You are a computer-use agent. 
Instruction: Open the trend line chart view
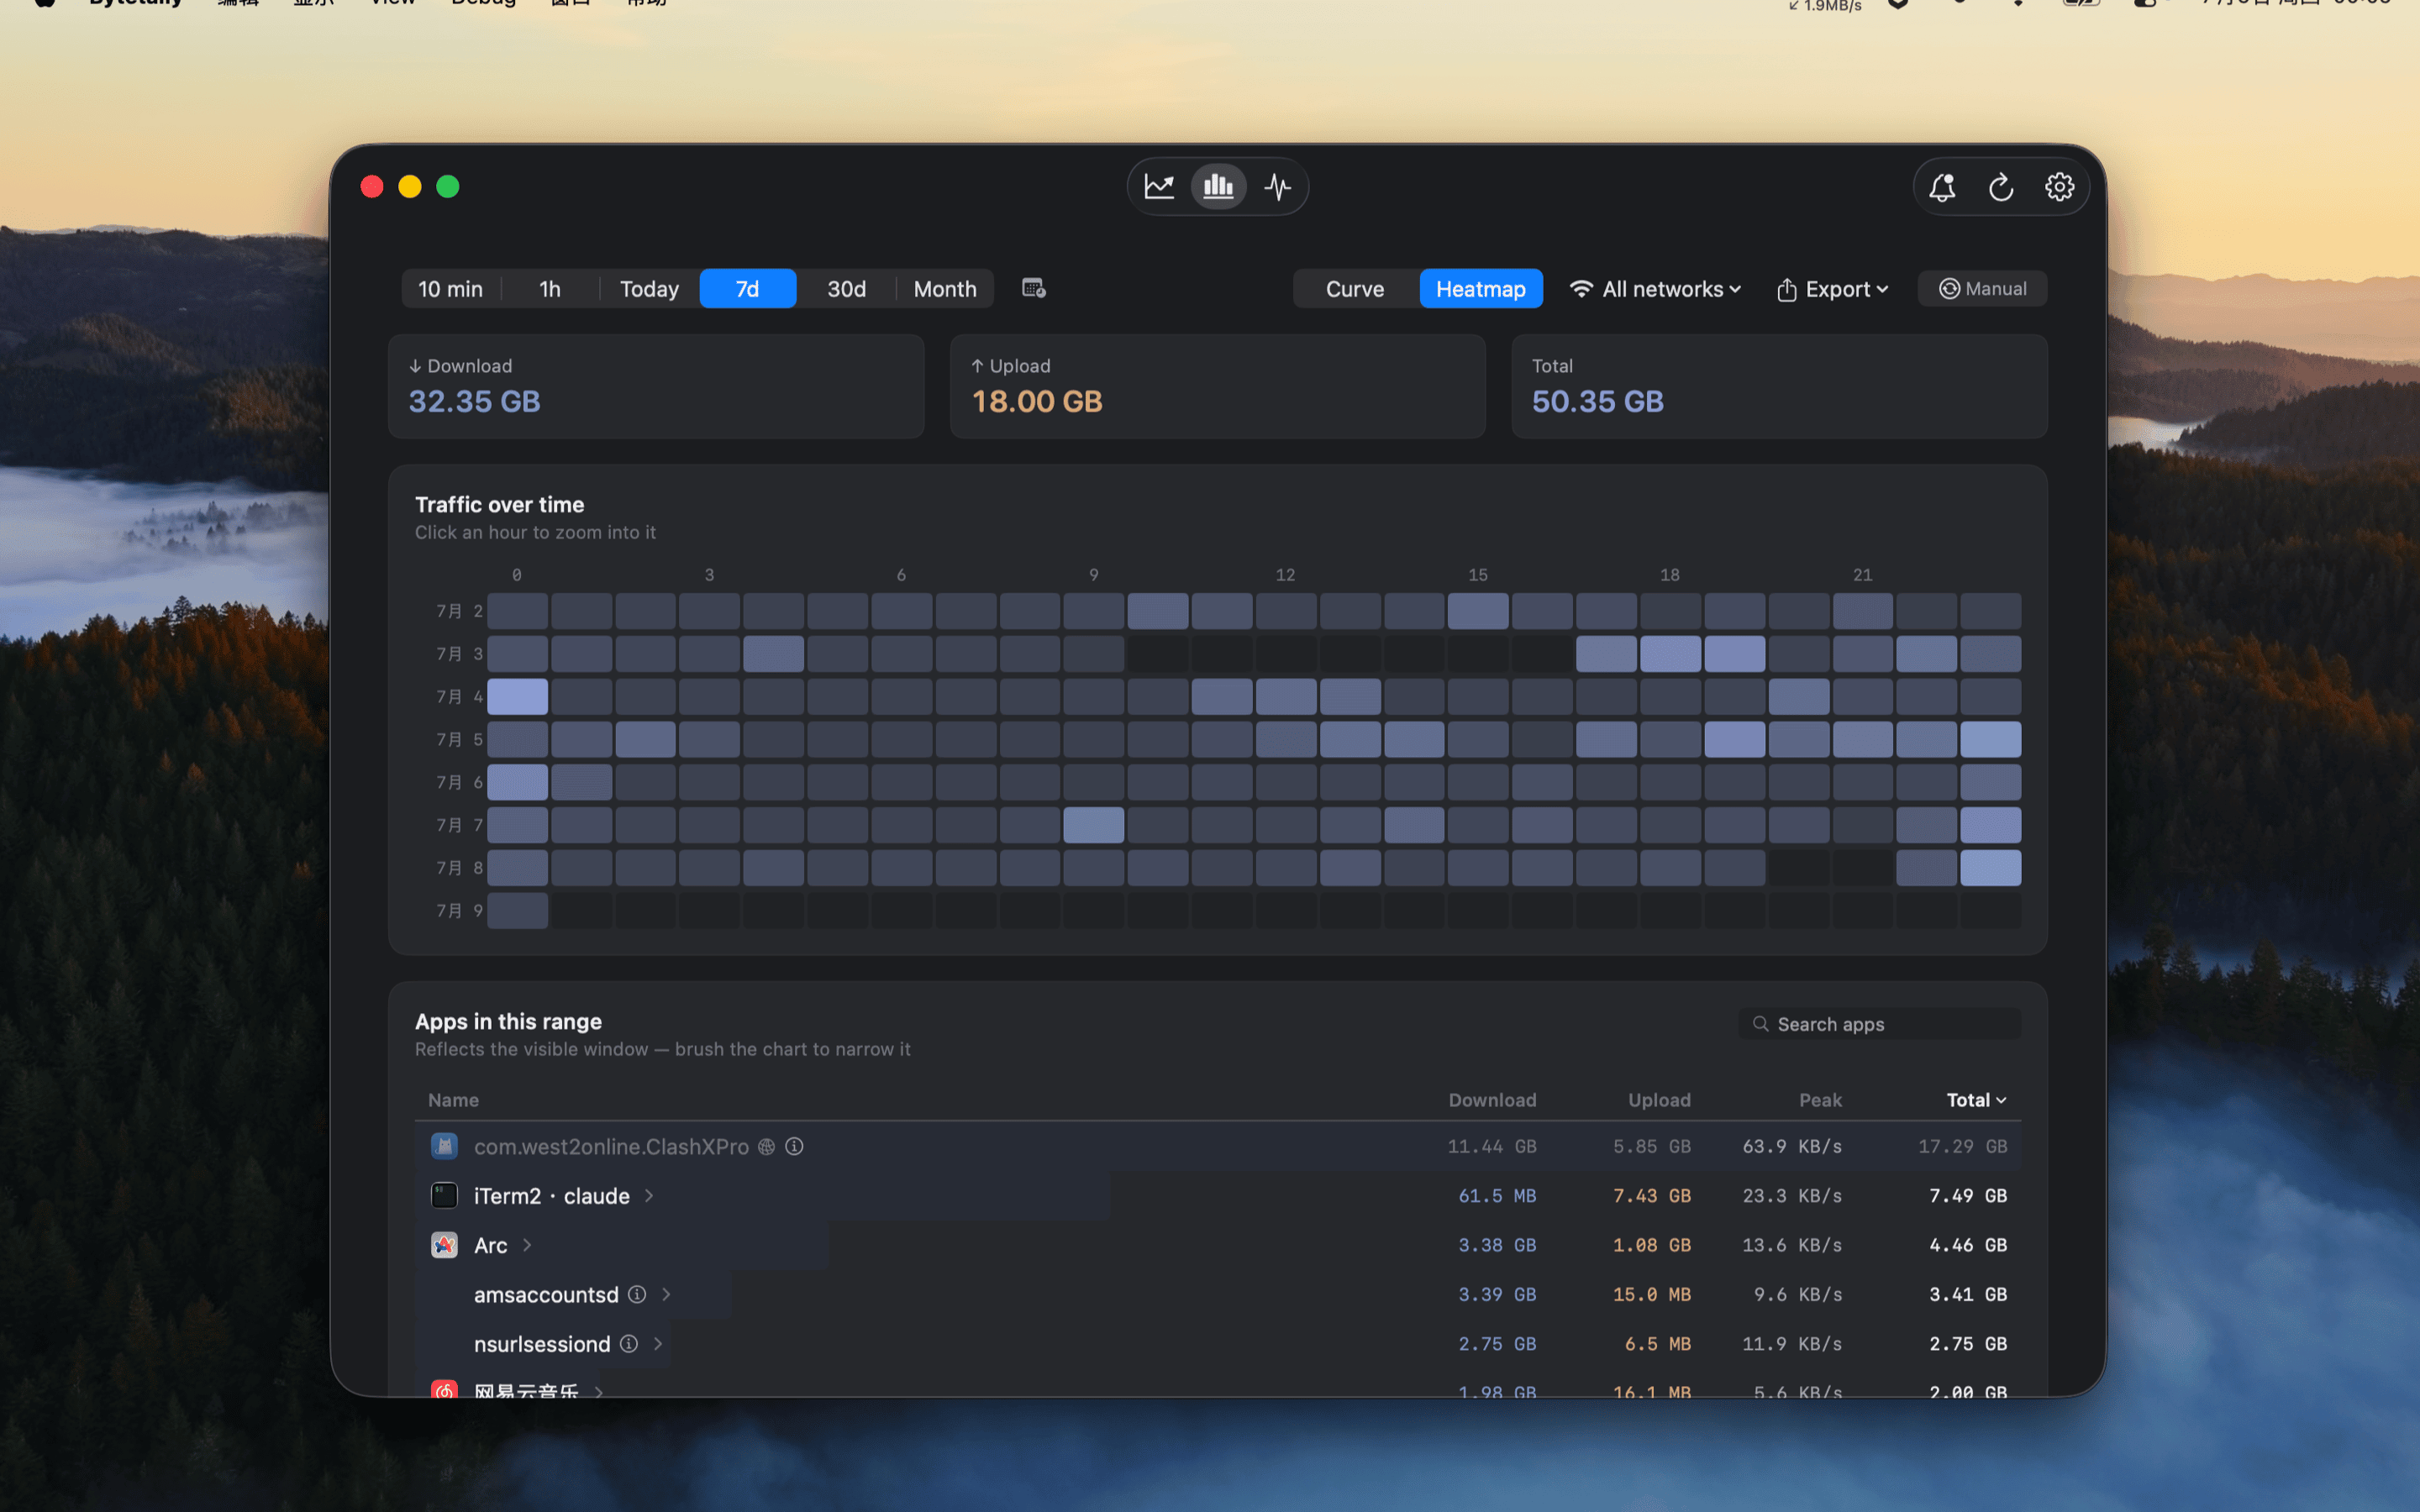1159,187
